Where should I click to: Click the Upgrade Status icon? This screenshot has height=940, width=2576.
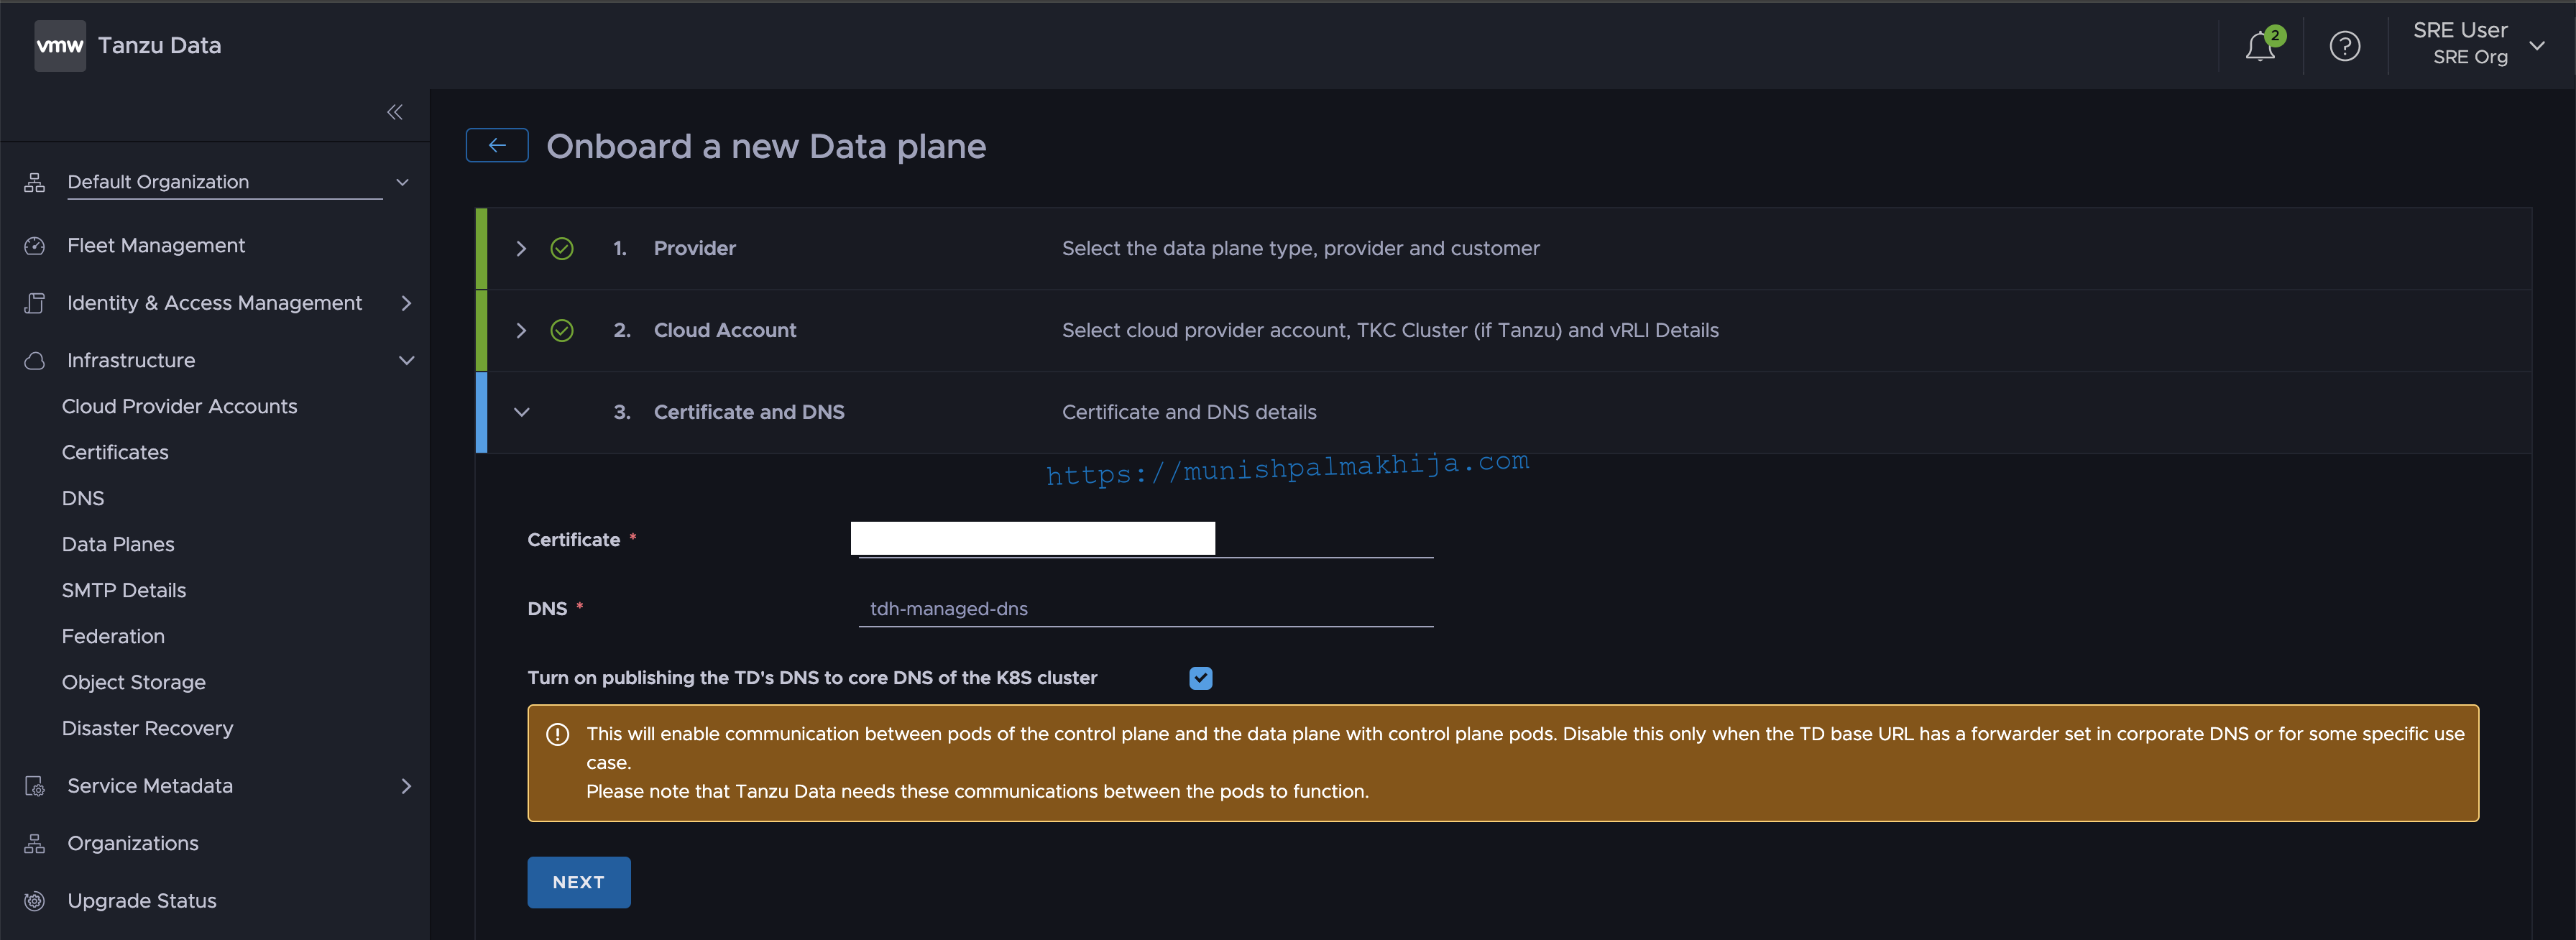(35, 901)
